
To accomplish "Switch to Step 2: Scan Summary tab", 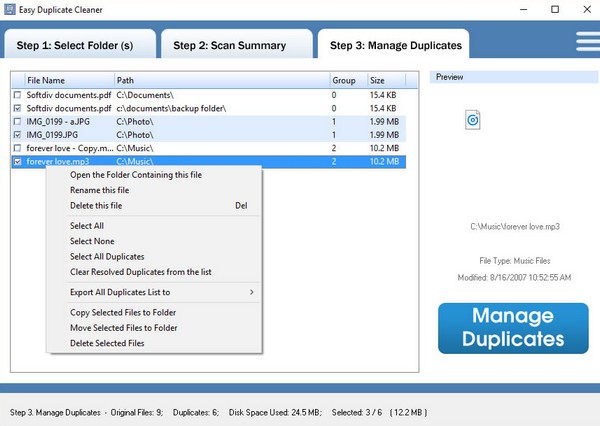I will pos(237,45).
